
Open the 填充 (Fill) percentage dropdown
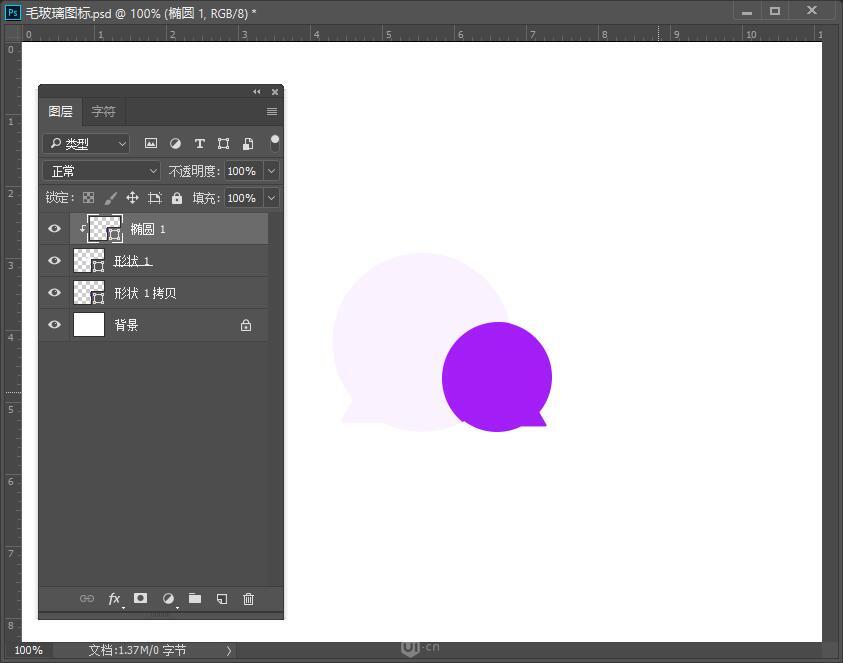270,197
